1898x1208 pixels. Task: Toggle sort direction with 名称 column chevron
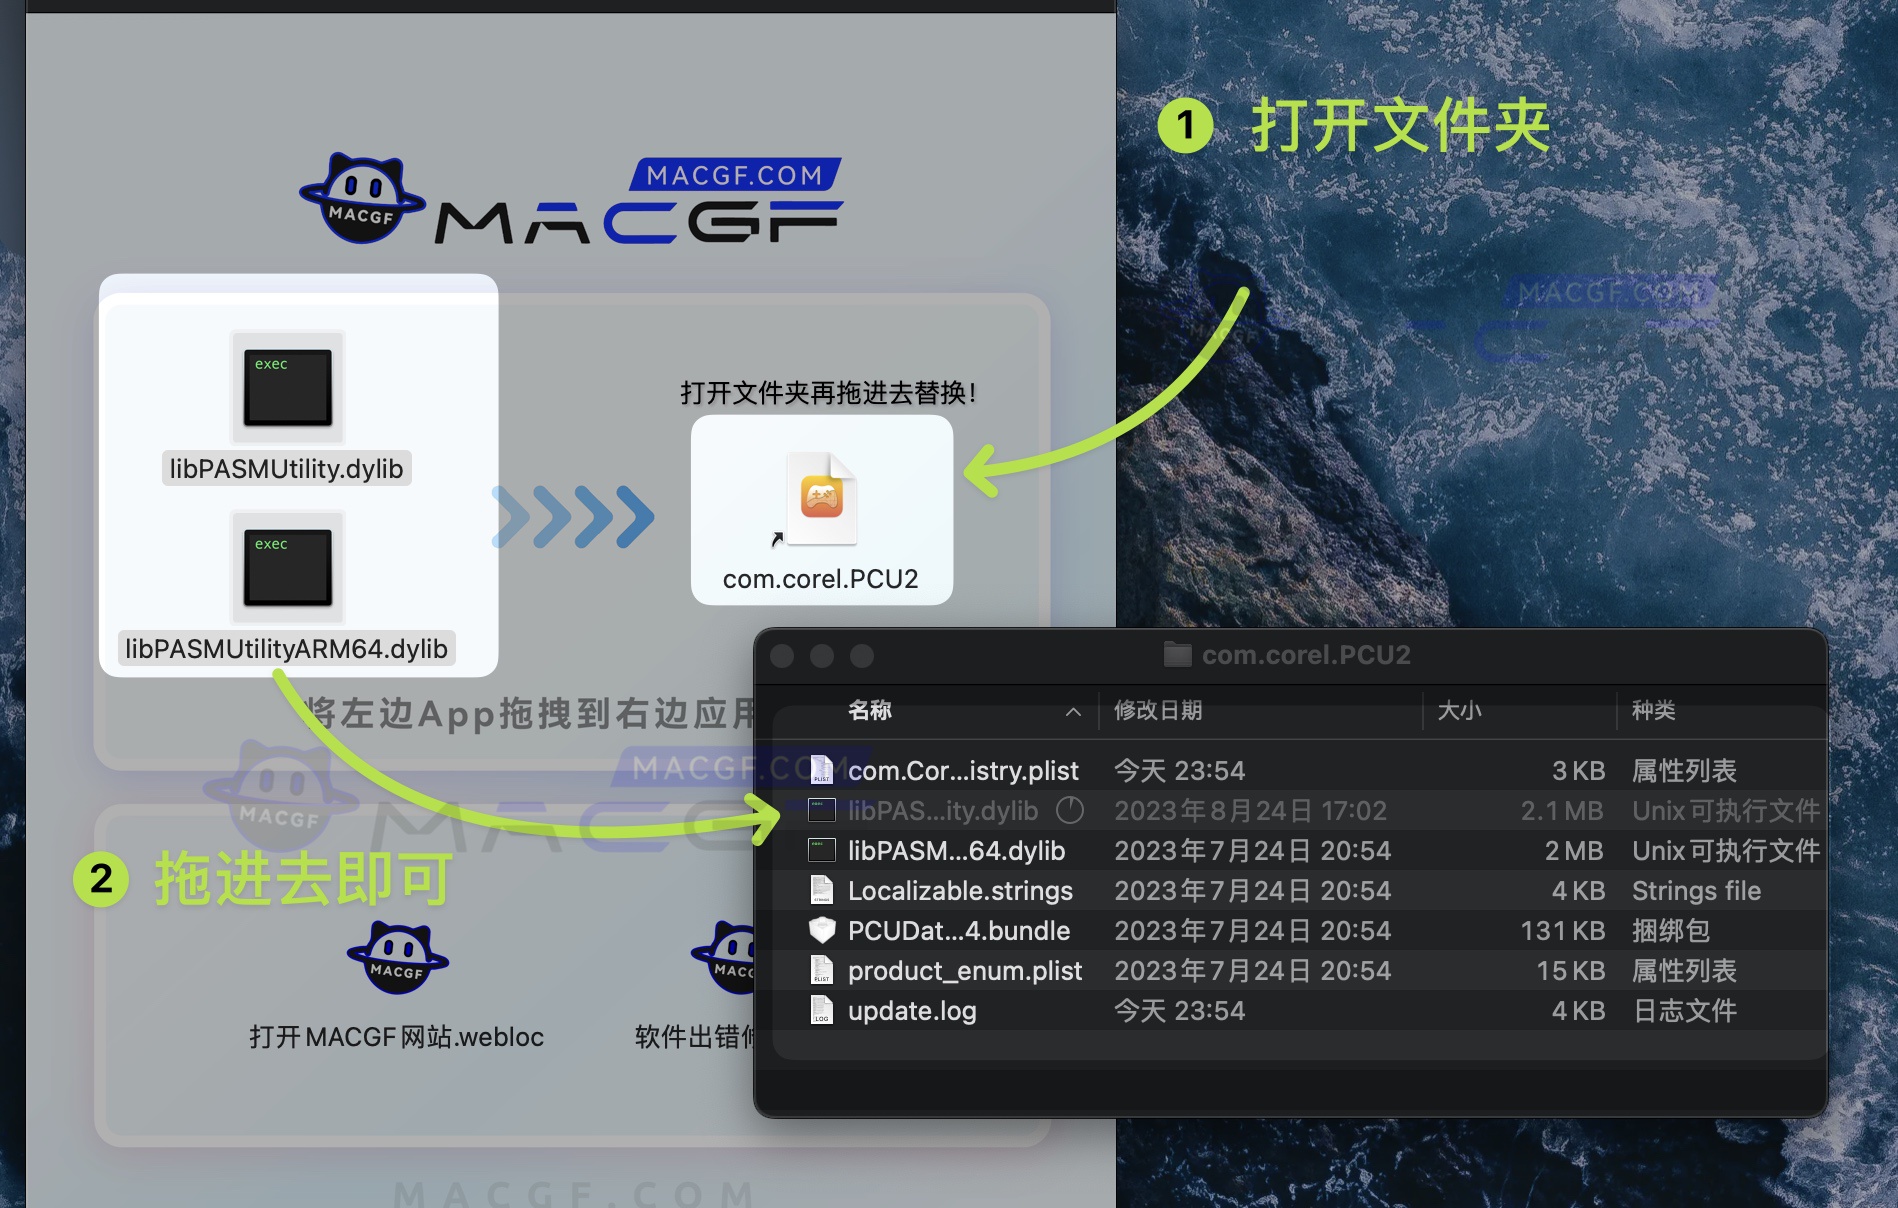[x=1074, y=713]
